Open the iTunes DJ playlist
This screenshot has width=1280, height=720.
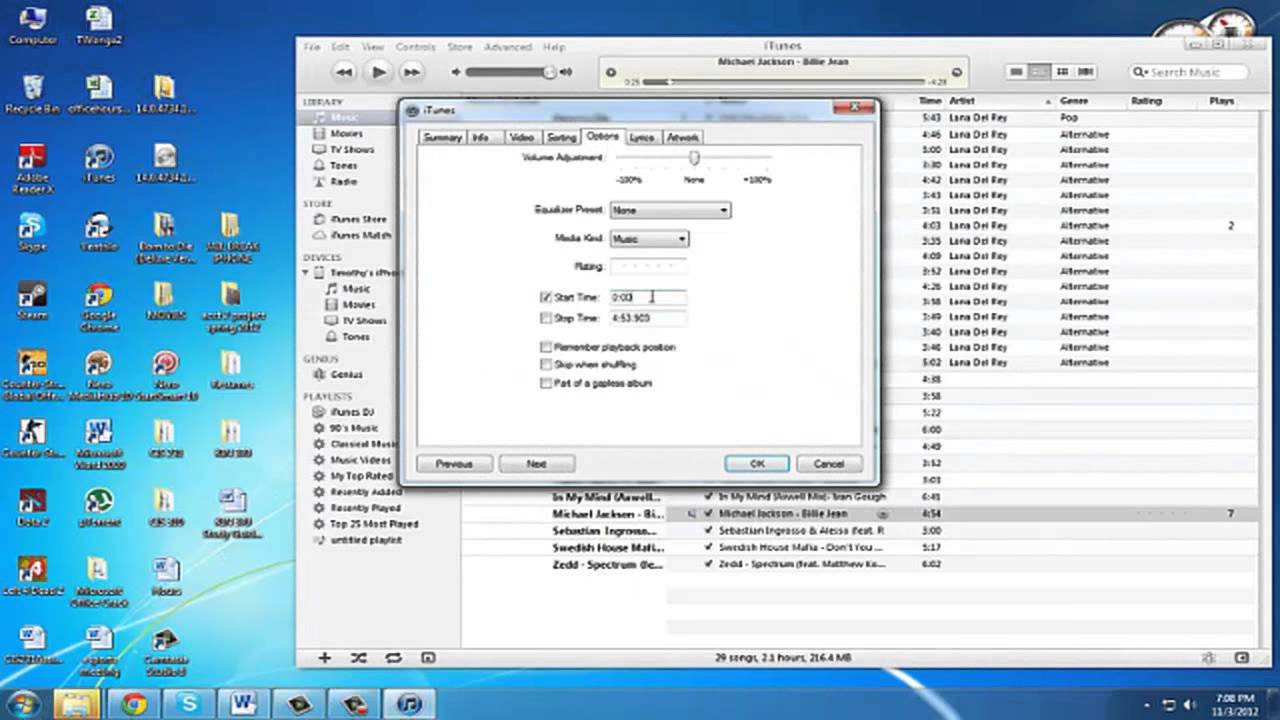pos(352,412)
